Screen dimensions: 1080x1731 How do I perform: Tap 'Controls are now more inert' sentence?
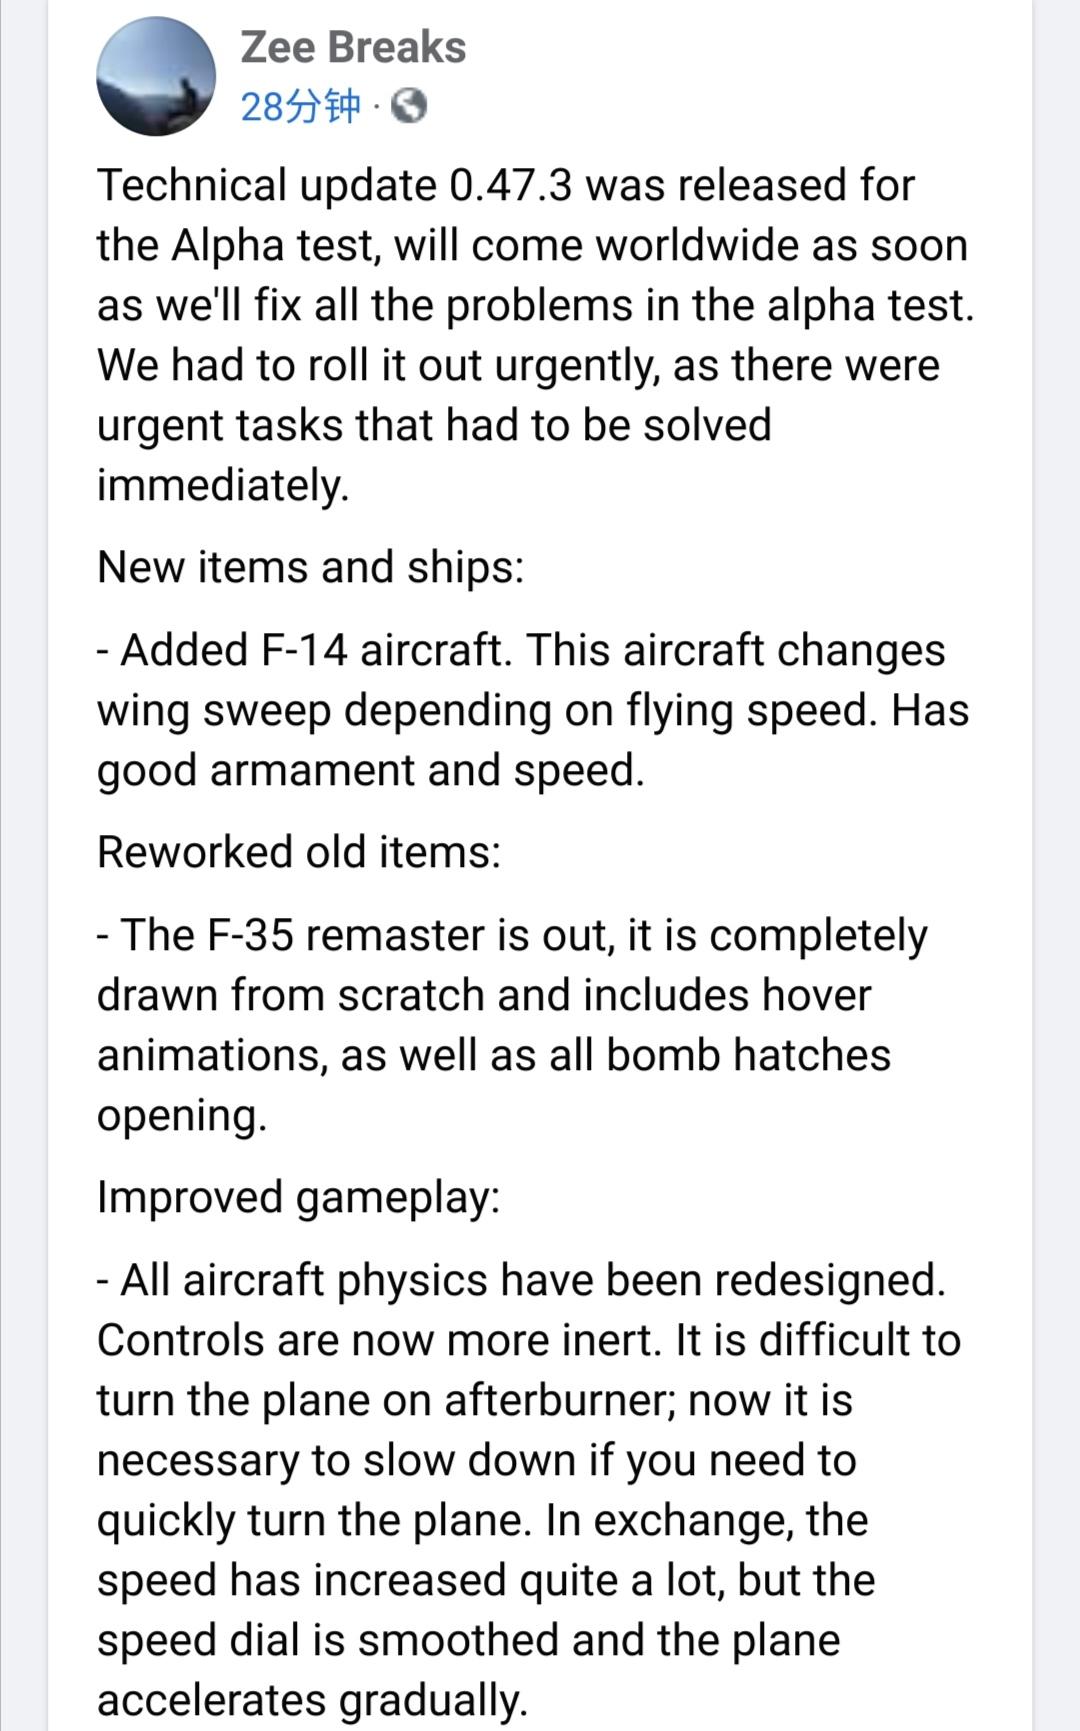[x=379, y=1340]
